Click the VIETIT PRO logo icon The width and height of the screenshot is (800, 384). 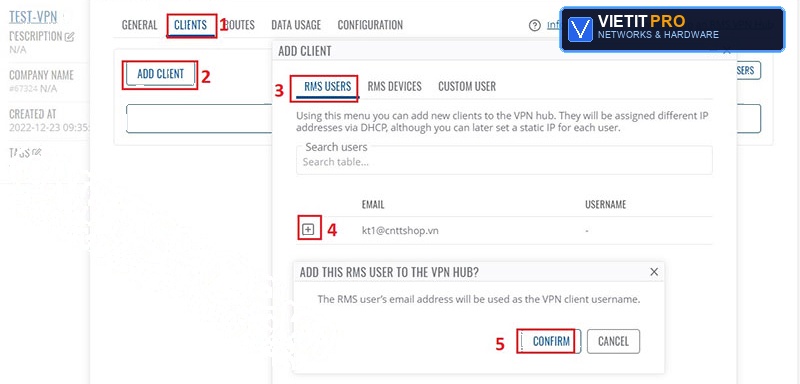pos(580,29)
